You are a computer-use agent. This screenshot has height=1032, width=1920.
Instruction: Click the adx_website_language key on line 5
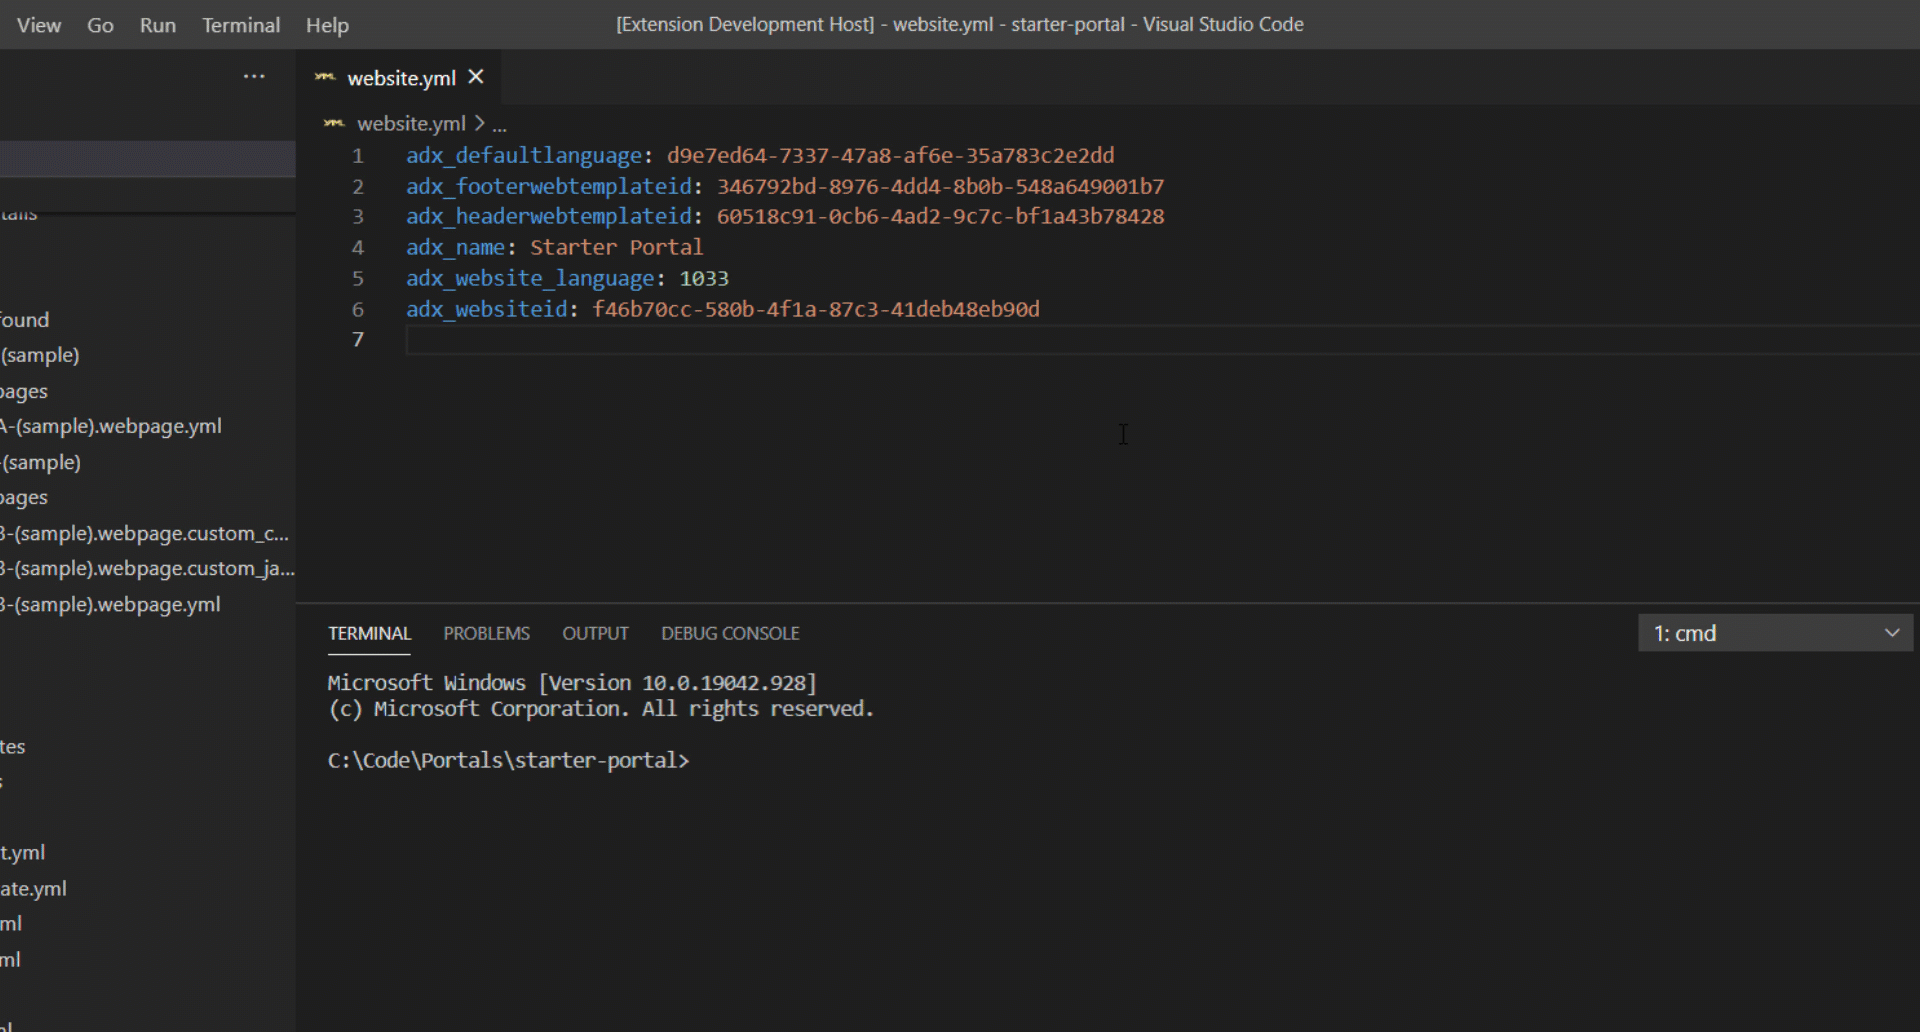coord(530,279)
